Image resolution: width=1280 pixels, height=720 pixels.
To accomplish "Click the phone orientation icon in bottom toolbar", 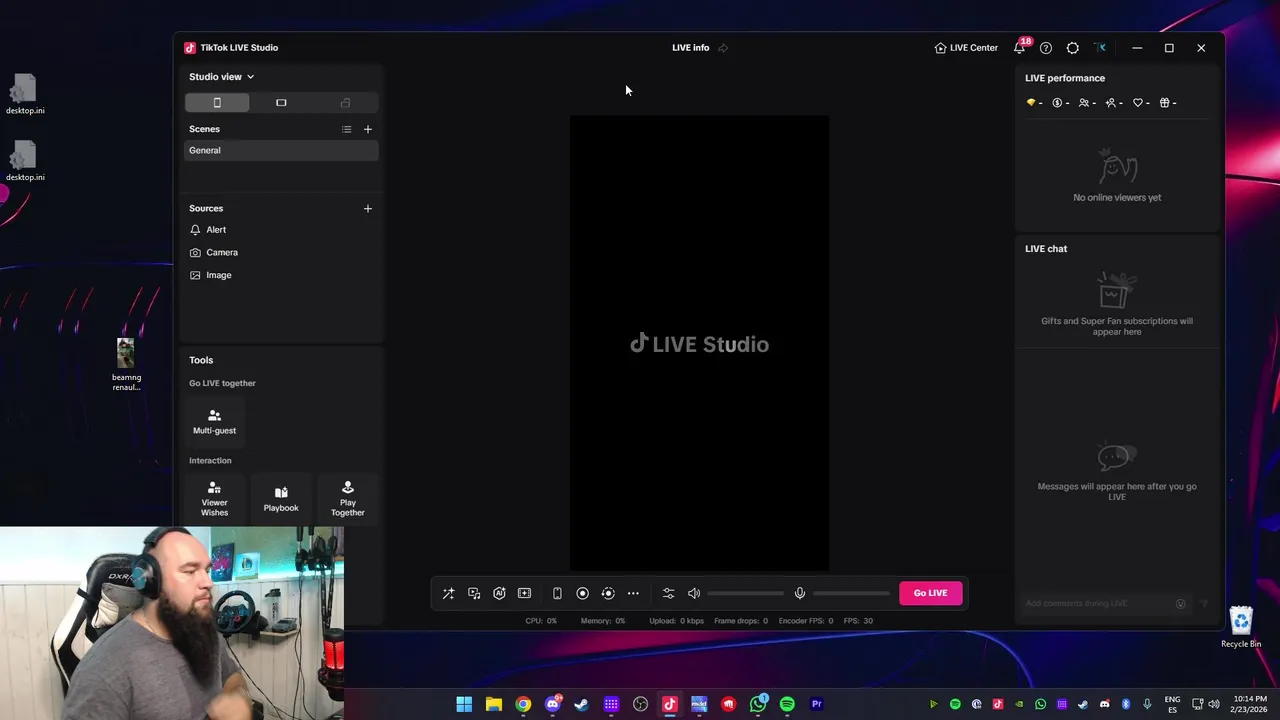I will click(557, 593).
